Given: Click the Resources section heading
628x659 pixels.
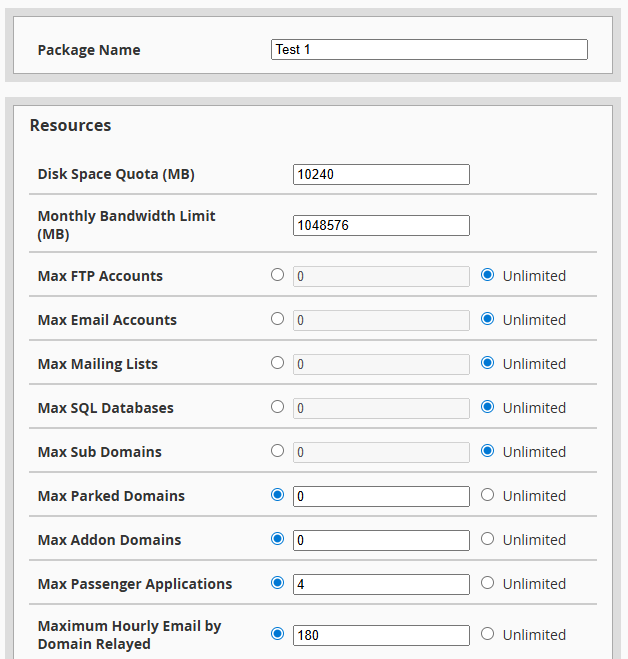Looking at the screenshot, I should pyautogui.click(x=70, y=125).
